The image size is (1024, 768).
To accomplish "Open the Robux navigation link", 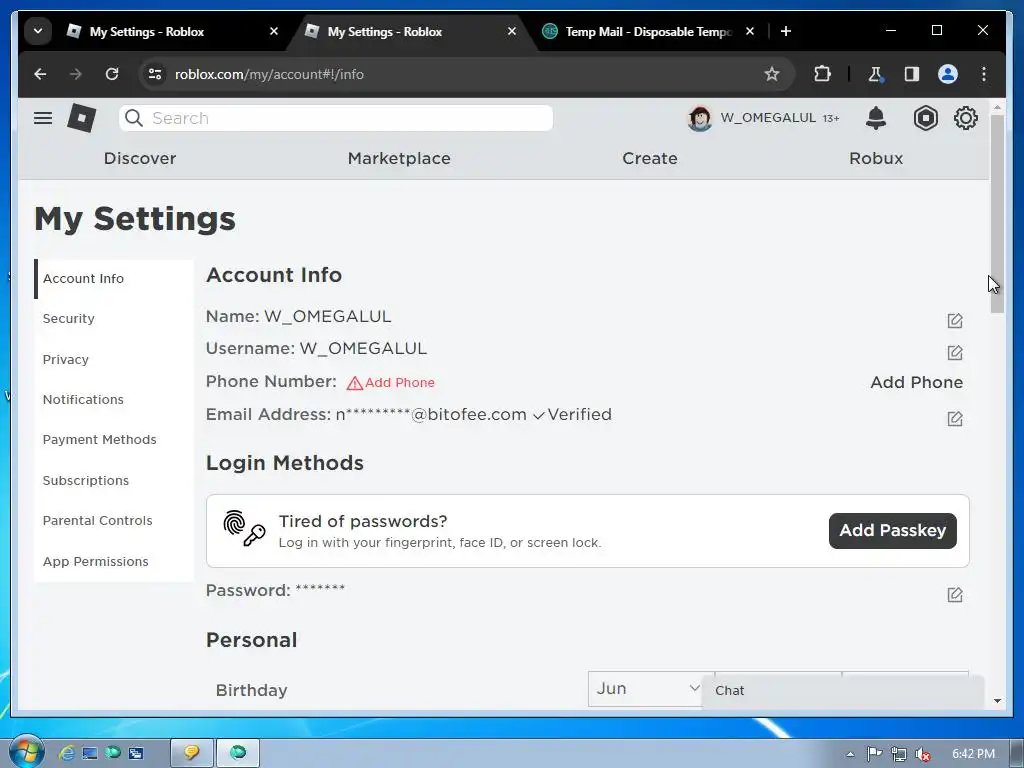I will [x=876, y=158].
